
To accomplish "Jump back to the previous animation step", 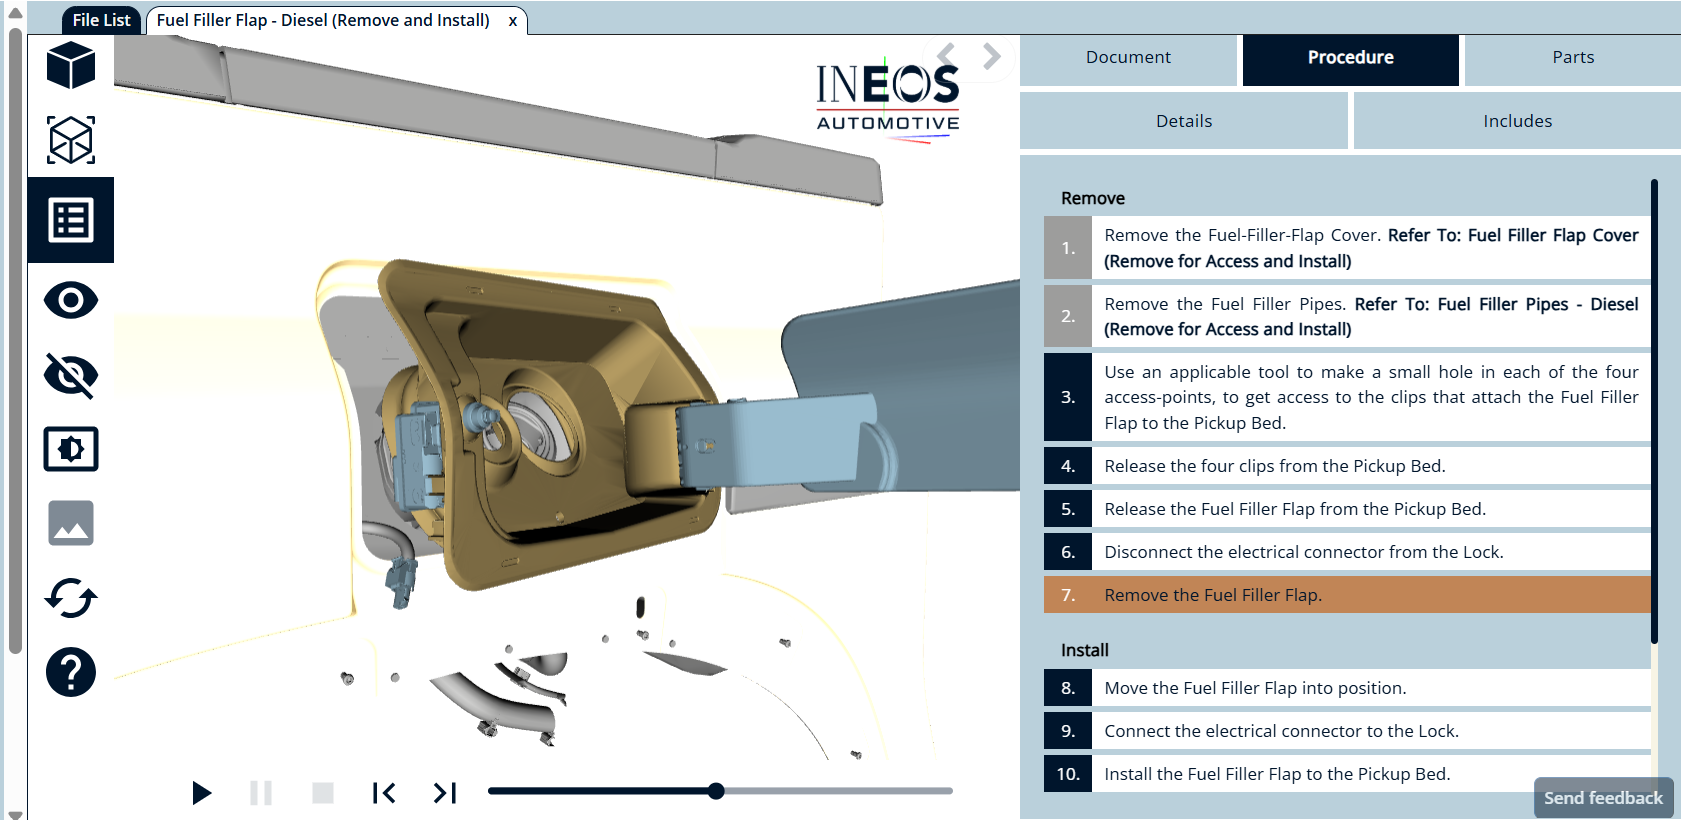I will pos(384,793).
